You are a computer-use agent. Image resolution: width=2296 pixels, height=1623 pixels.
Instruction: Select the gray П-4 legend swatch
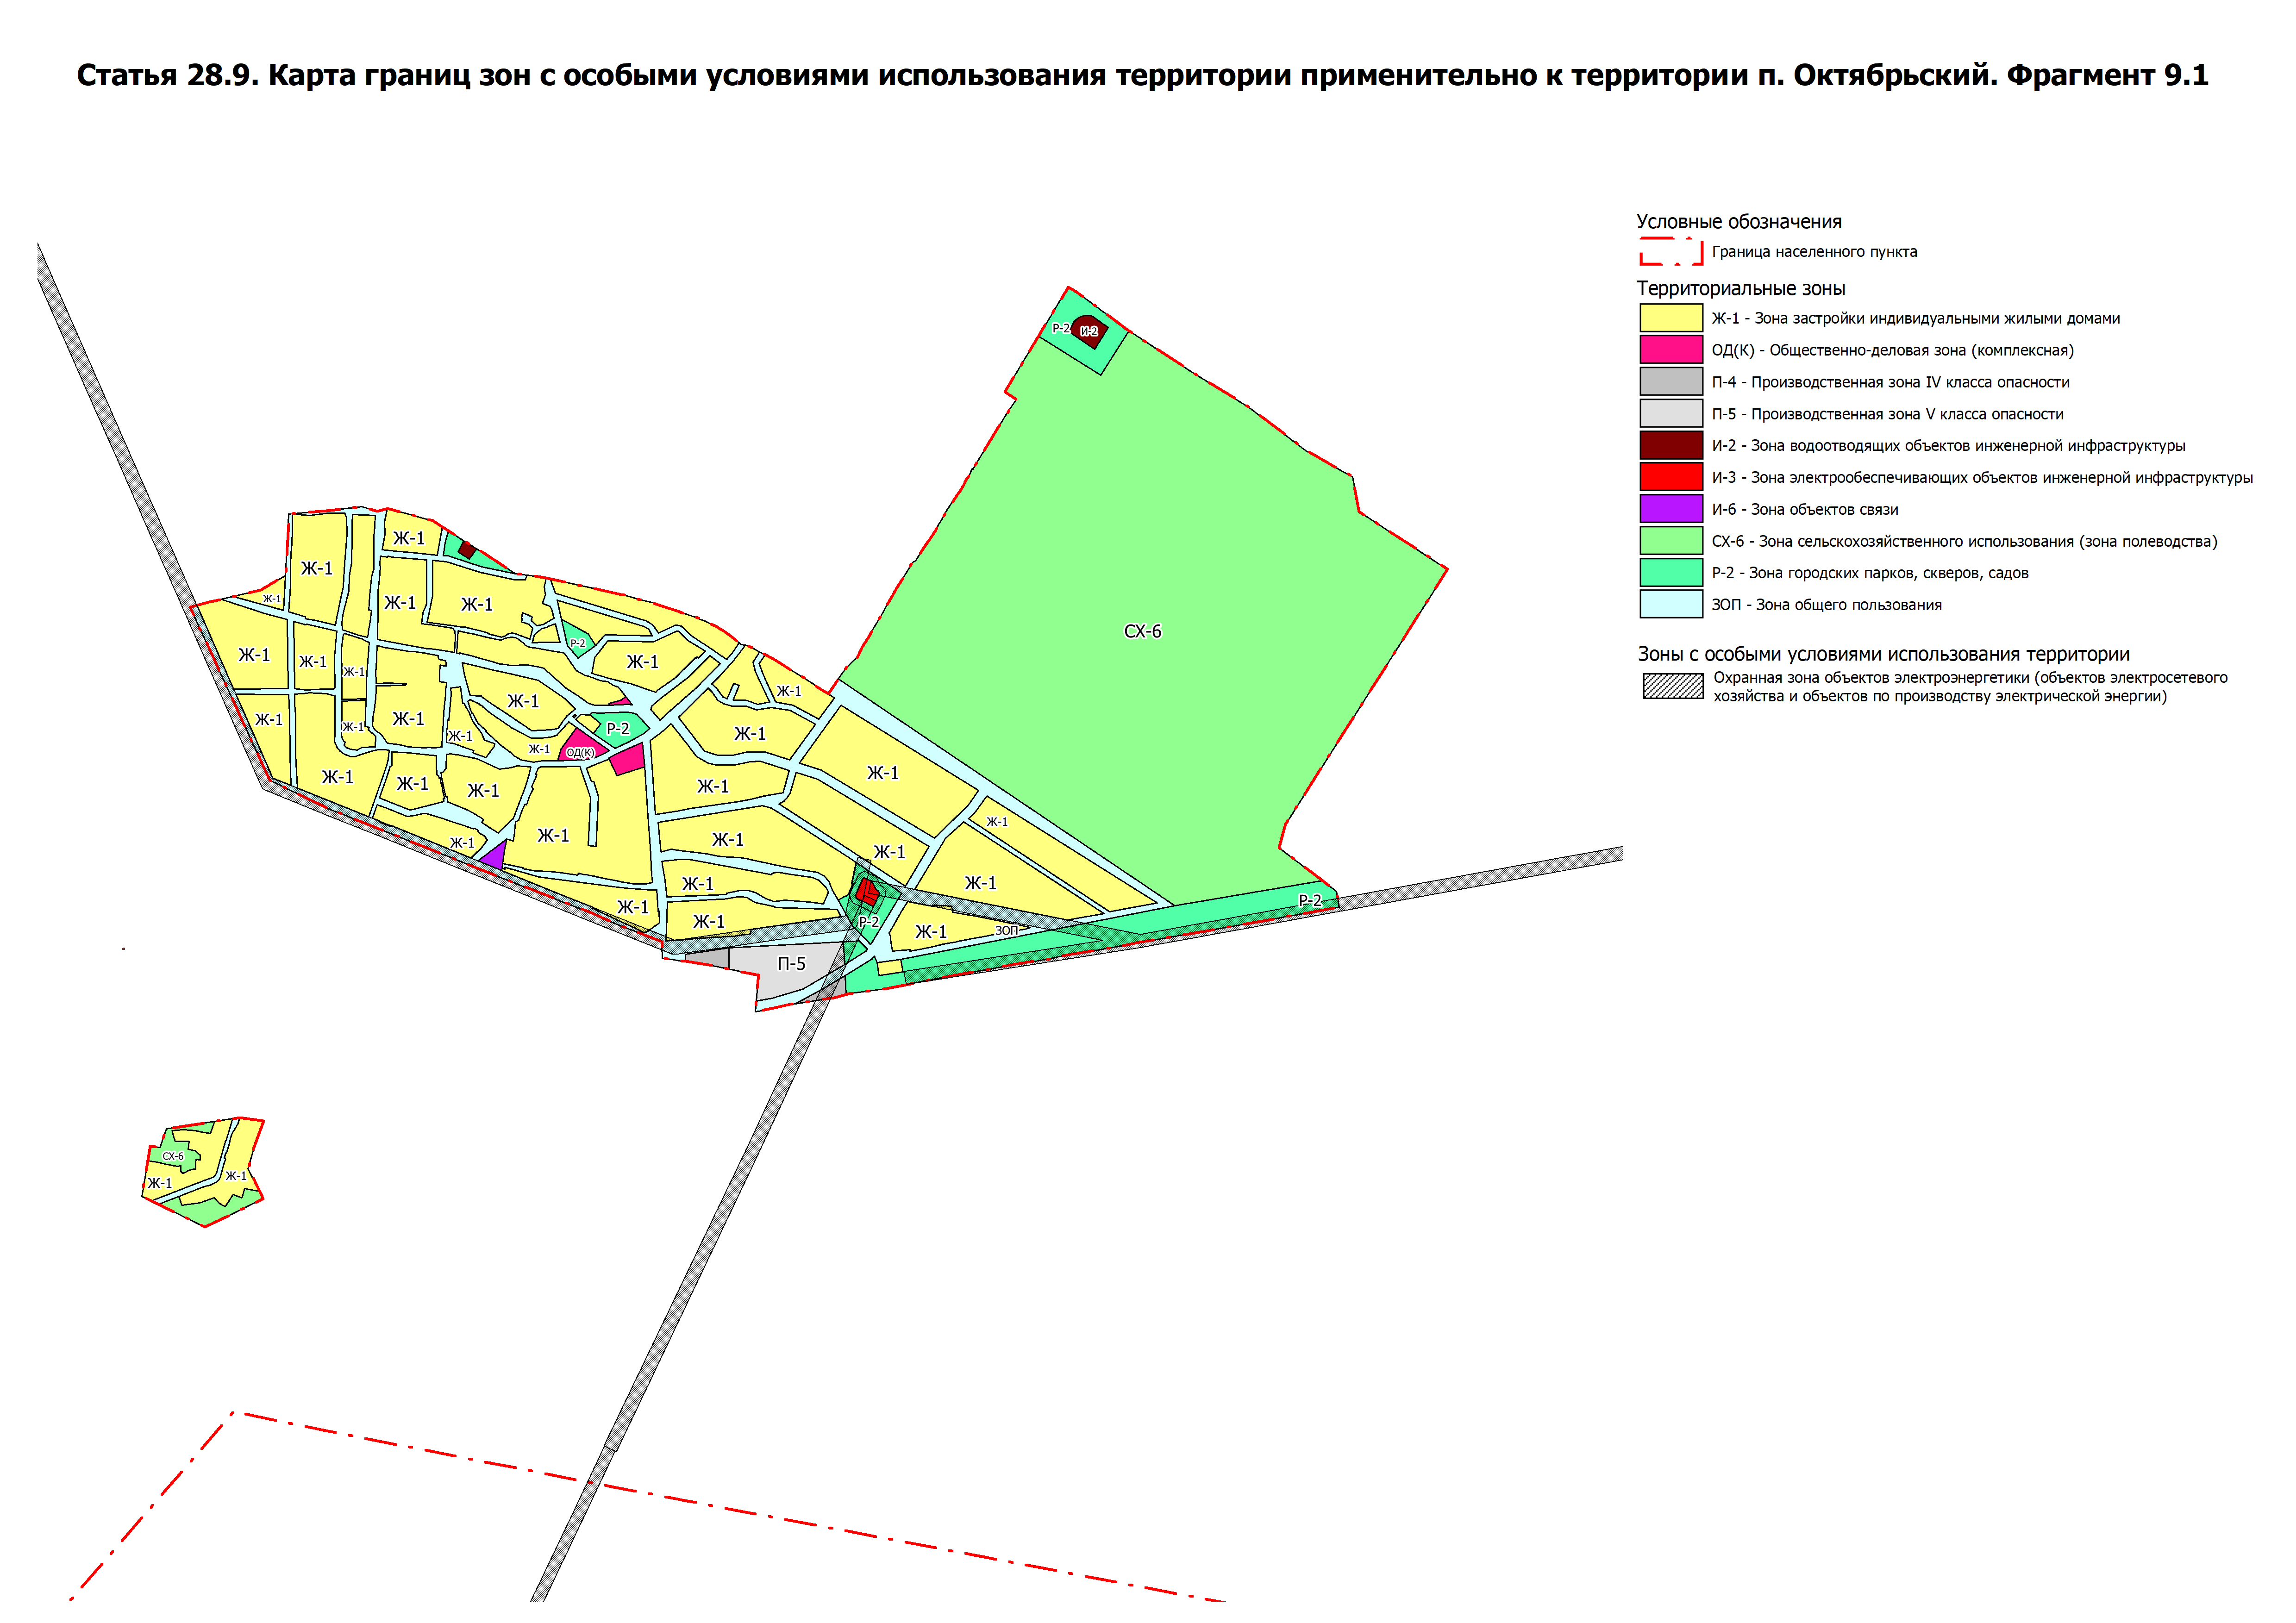(1670, 382)
